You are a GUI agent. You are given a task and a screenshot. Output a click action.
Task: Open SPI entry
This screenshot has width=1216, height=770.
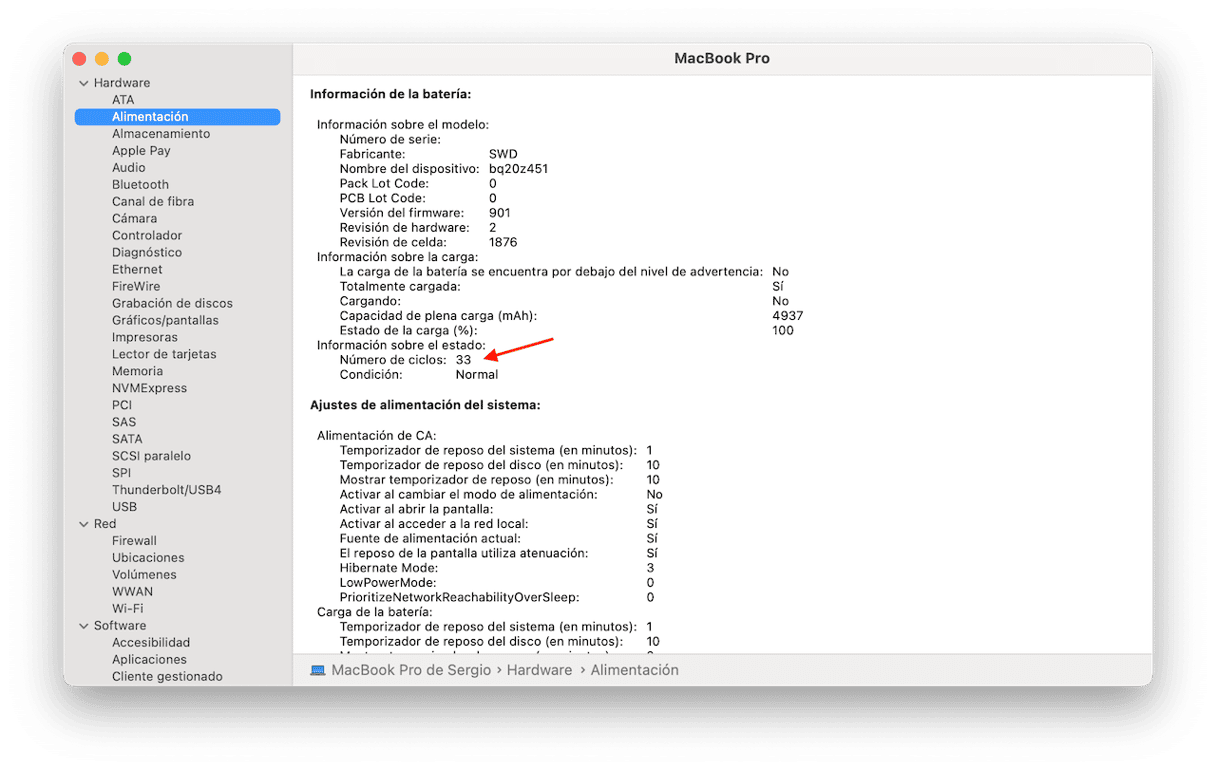coord(121,474)
